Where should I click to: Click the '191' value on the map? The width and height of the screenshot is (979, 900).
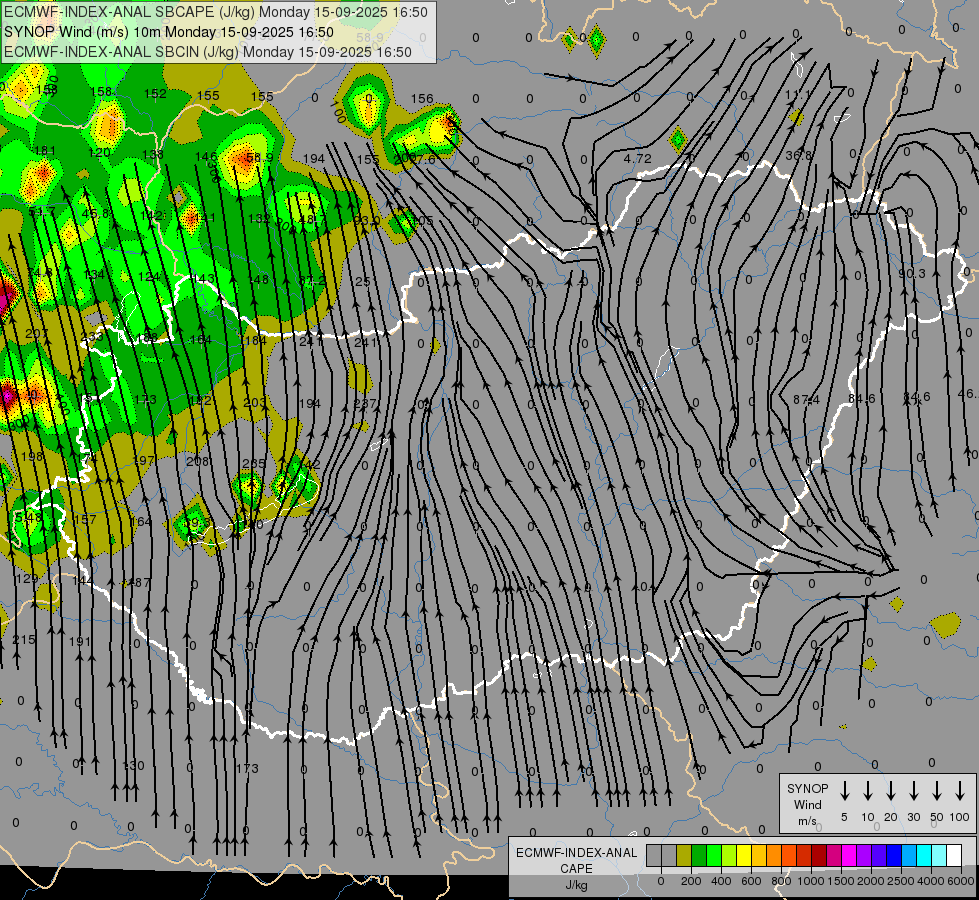(80, 641)
